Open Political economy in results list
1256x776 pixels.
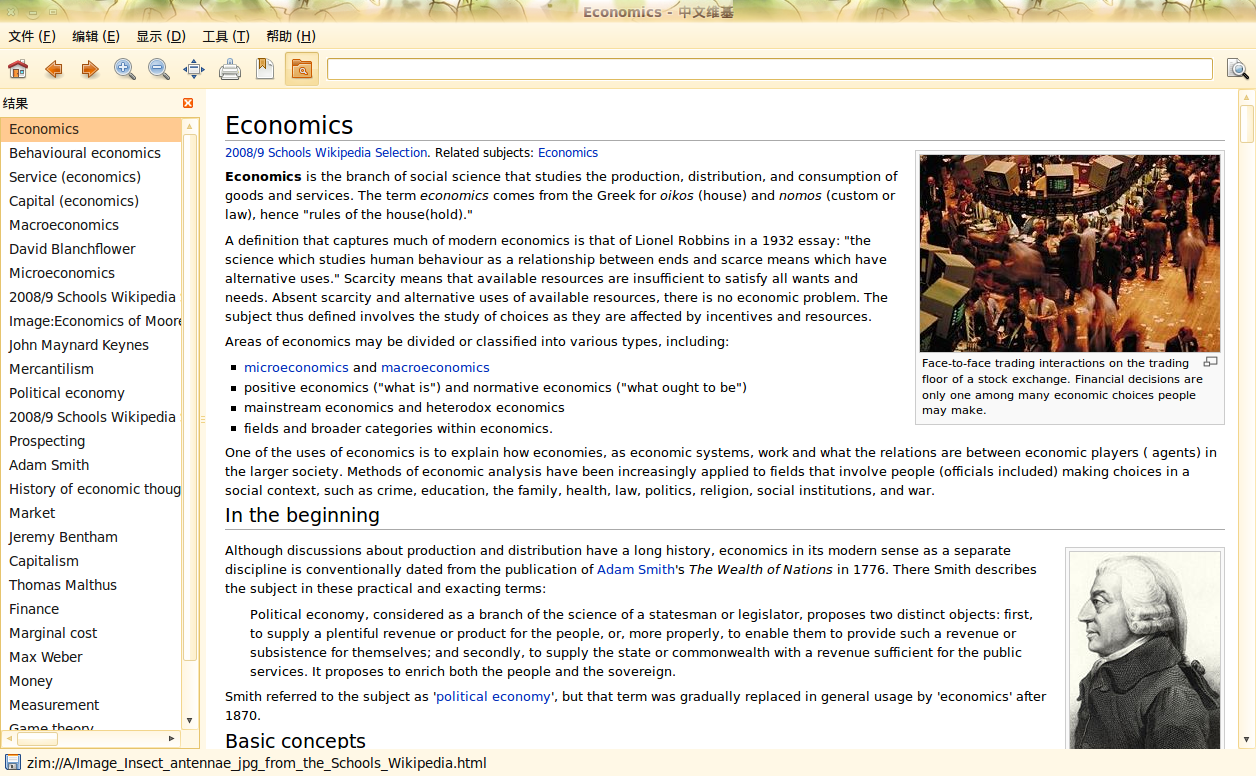91,393
